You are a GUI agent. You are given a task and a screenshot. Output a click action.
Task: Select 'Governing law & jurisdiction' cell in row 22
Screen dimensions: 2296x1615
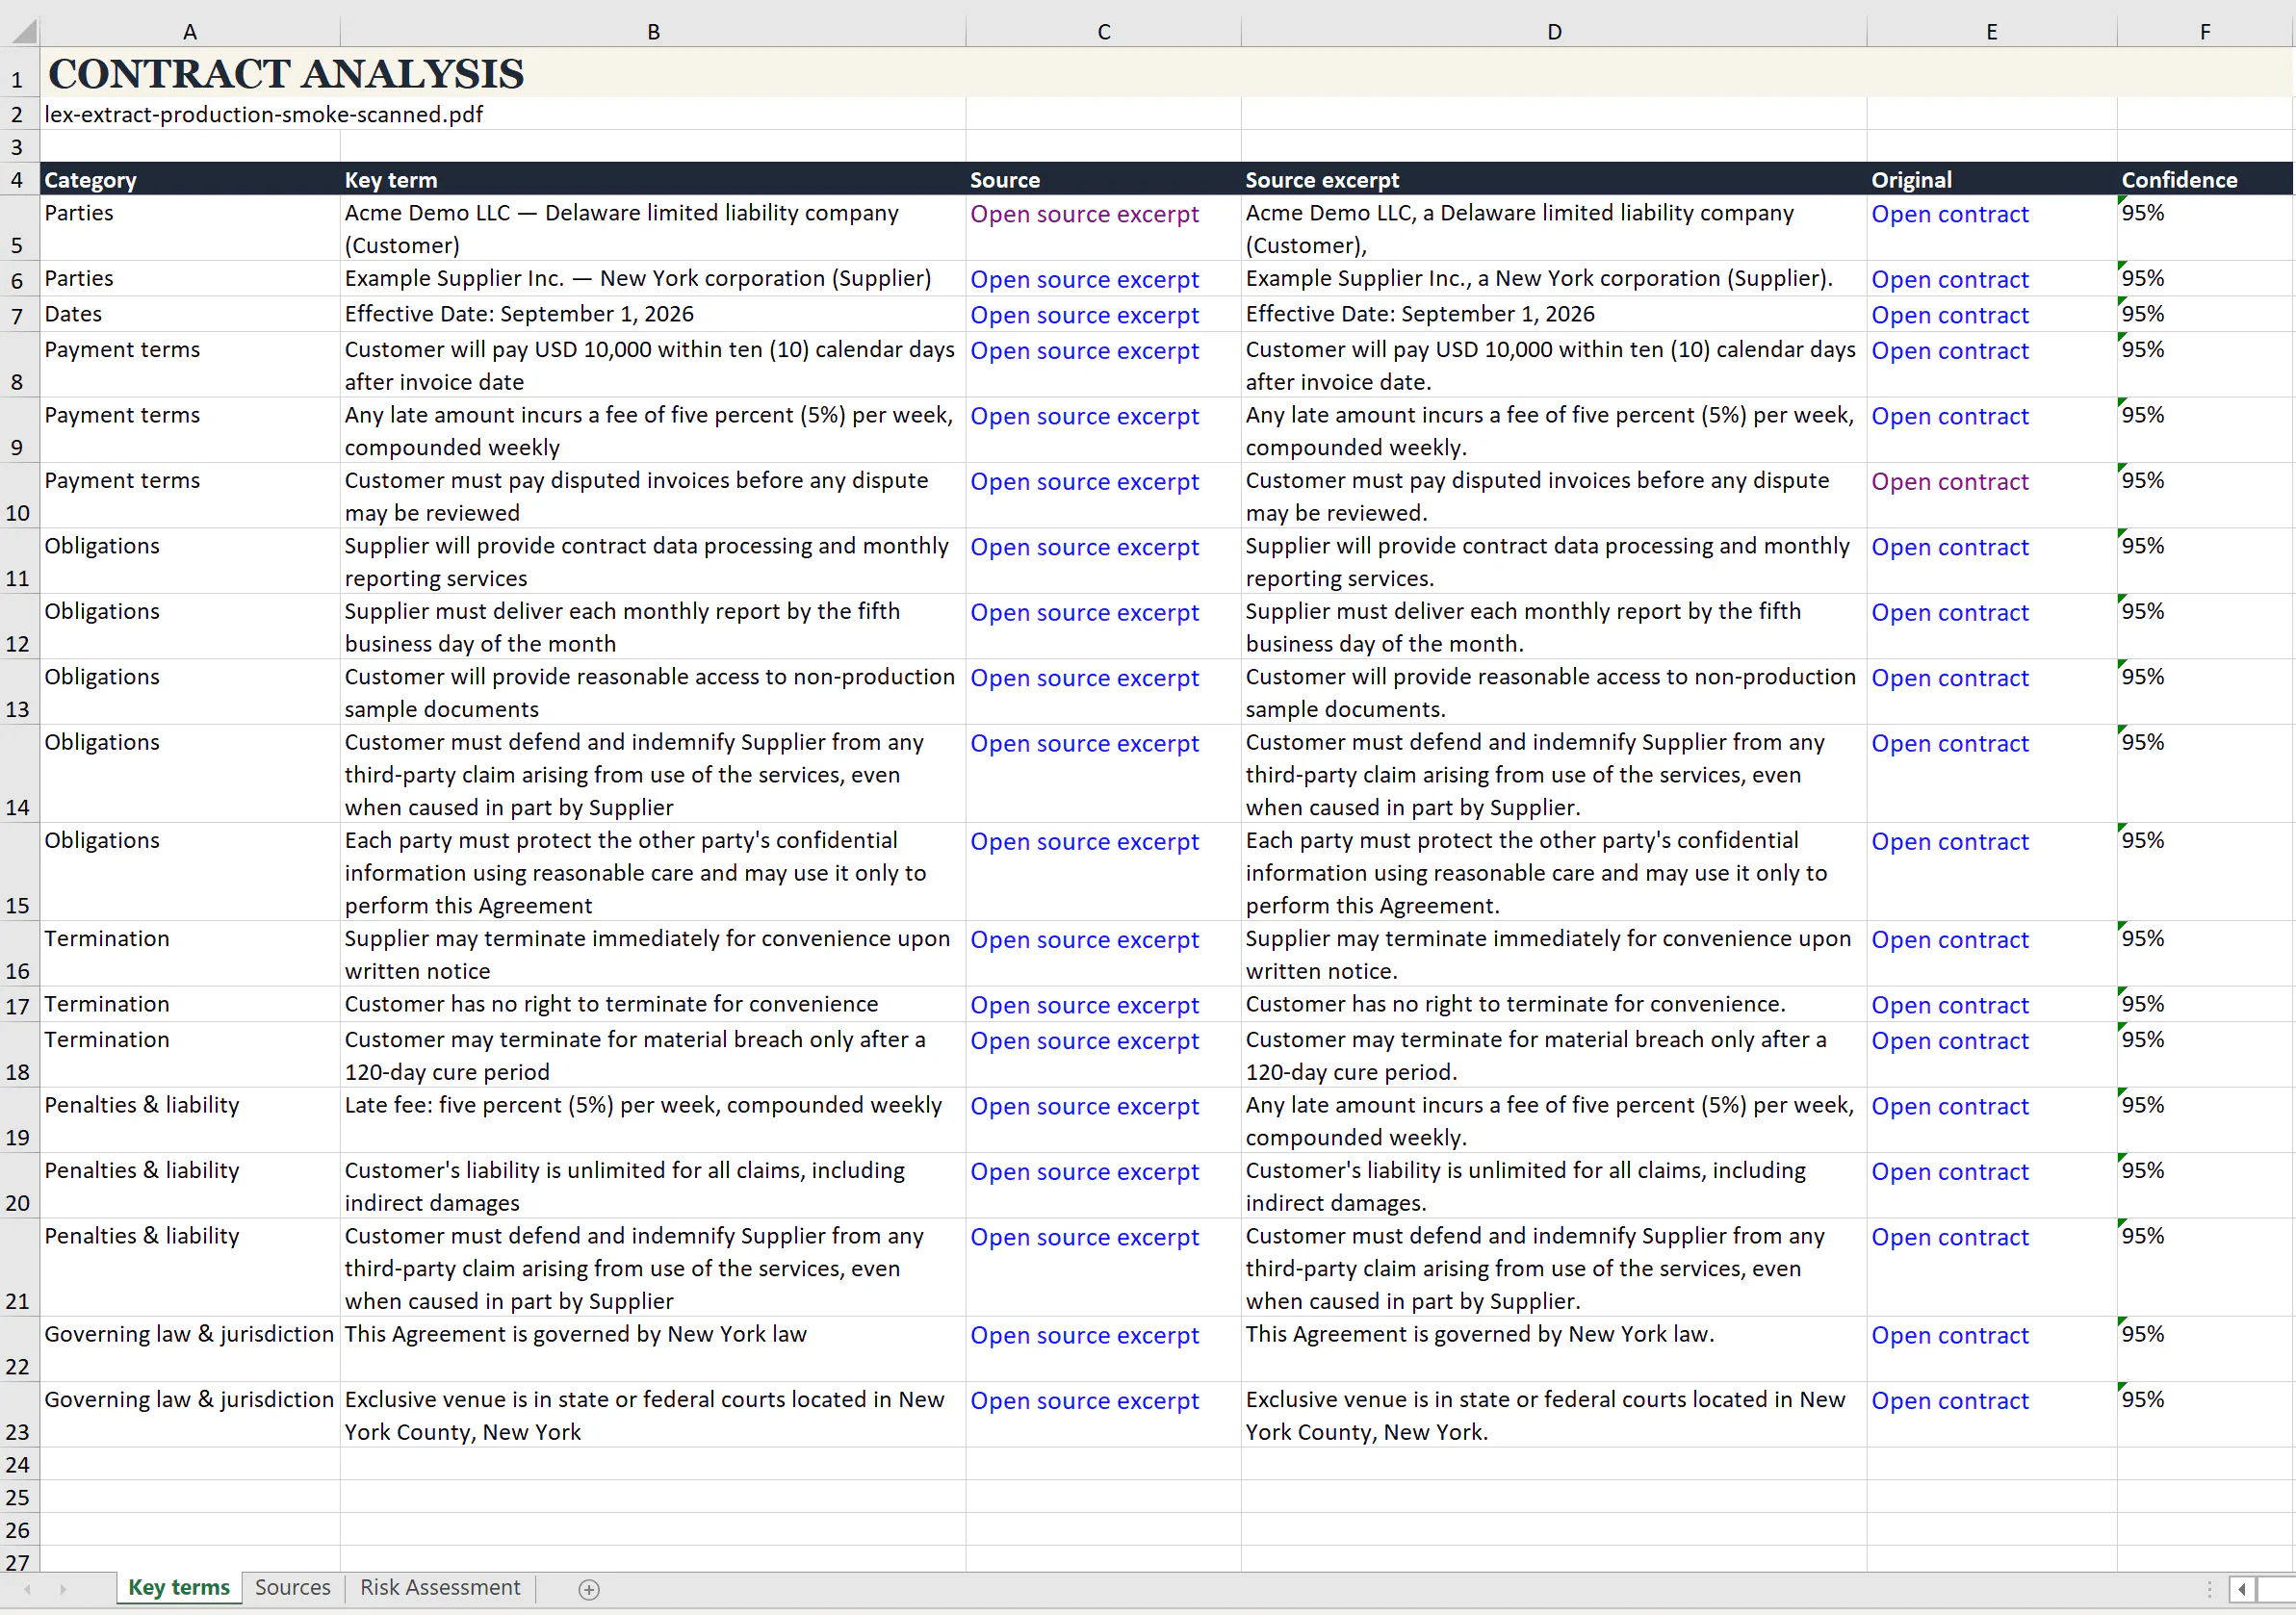(190, 1349)
